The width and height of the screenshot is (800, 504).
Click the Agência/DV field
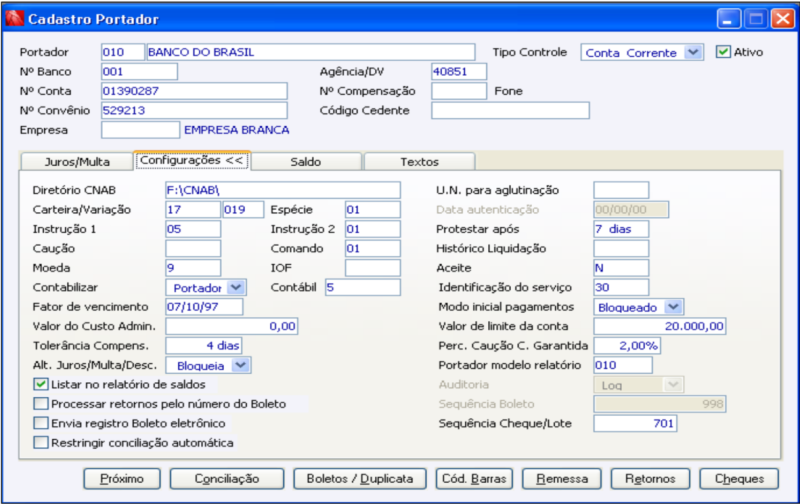click(459, 71)
